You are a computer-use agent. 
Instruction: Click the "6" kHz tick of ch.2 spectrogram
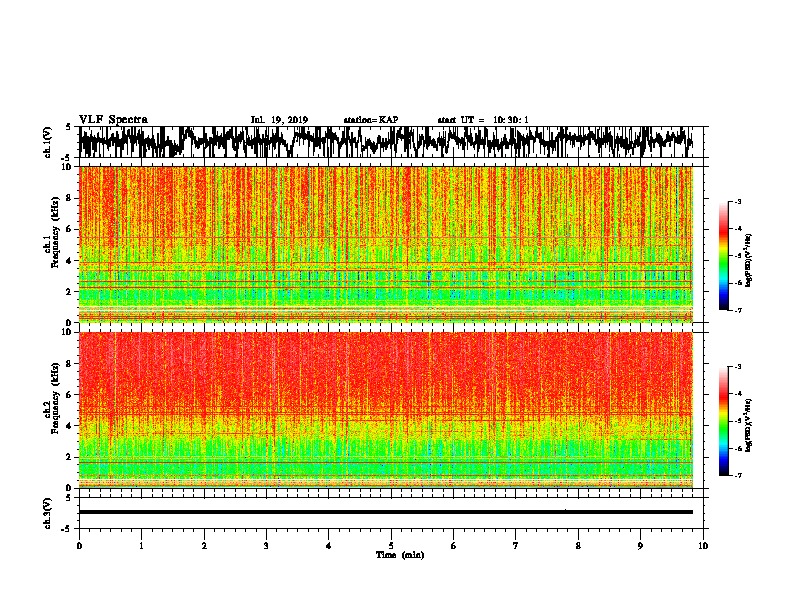tap(69, 395)
